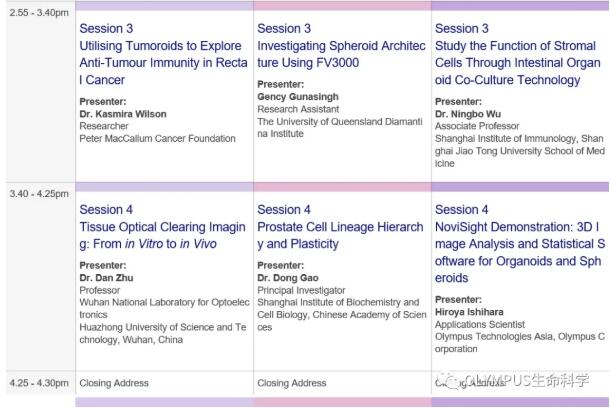Screen dimensions: 611x408
Task: Click the OLYMPUS生命科学 watermark text
Action: pyautogui.click(x=526, y=380)
